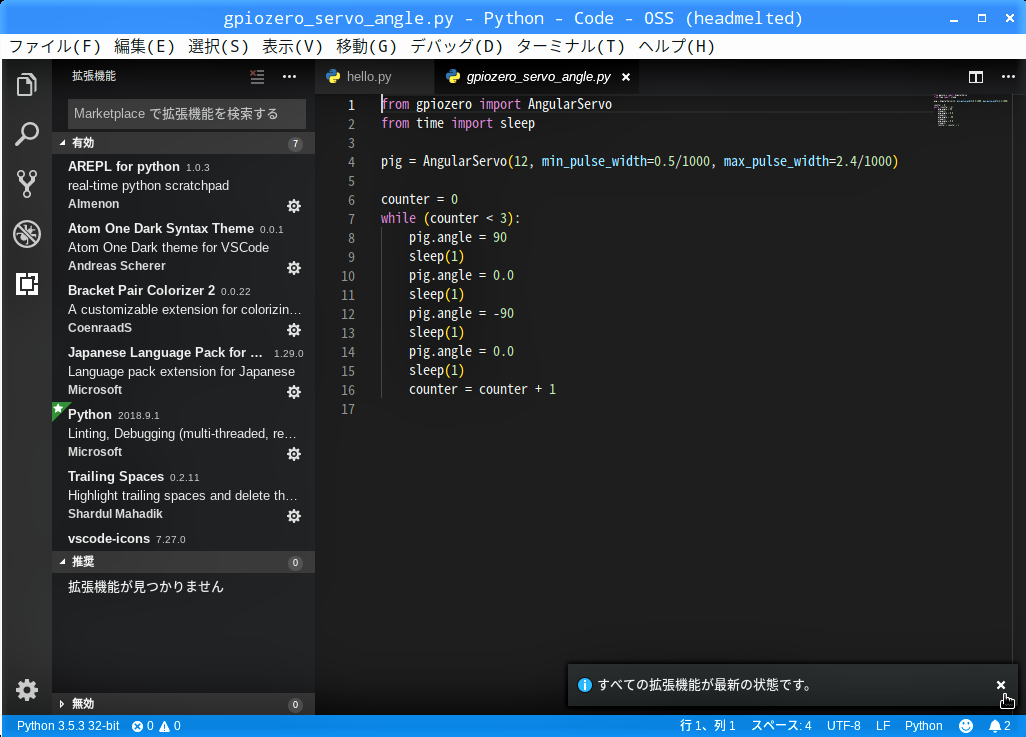Image resolution: width=1026 pixels, height=737 pixels.
Task: Click the Python star badge on extension
Action: (58, 409)
